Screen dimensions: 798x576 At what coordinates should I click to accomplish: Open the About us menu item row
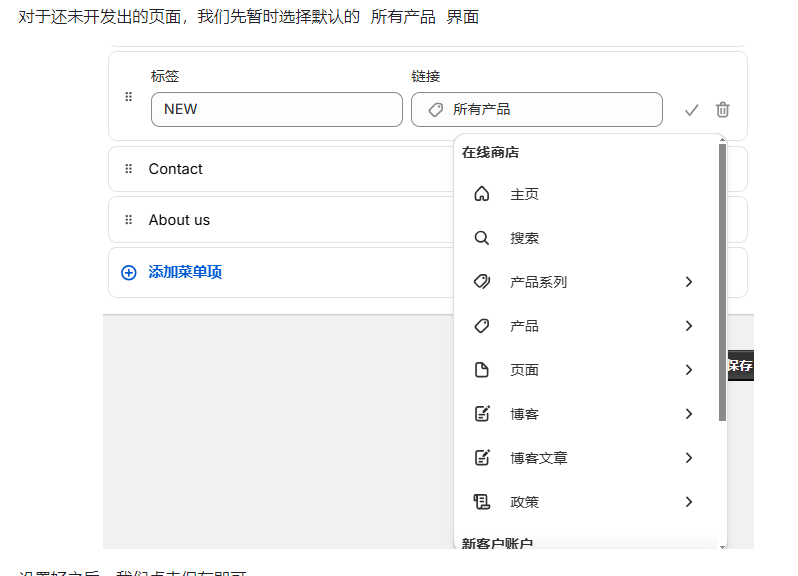pyautogui.click(x=281, y=220)
